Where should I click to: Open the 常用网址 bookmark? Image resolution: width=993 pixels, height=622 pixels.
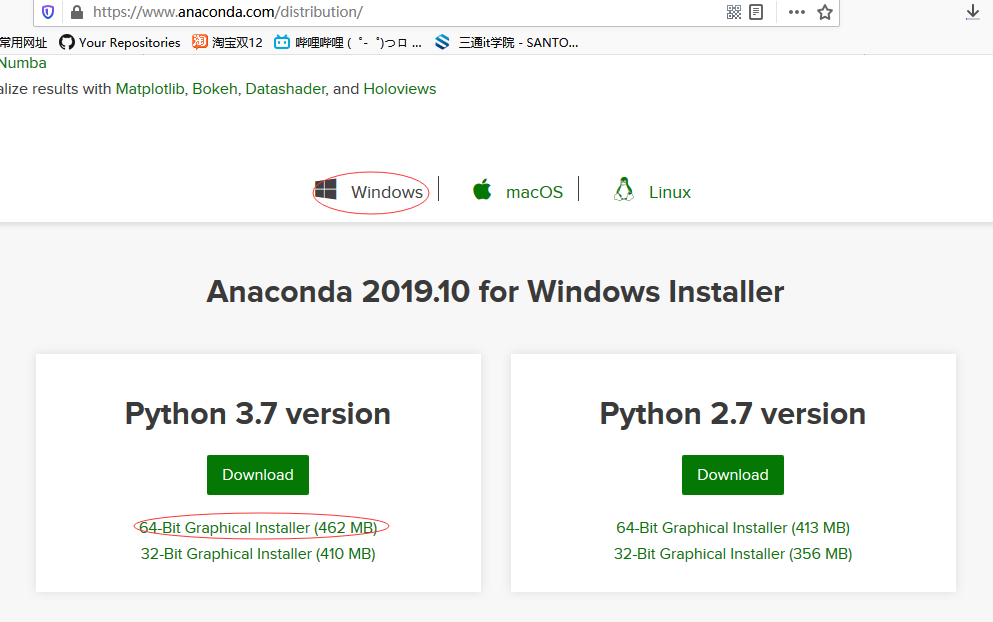[x=23, y=42]
